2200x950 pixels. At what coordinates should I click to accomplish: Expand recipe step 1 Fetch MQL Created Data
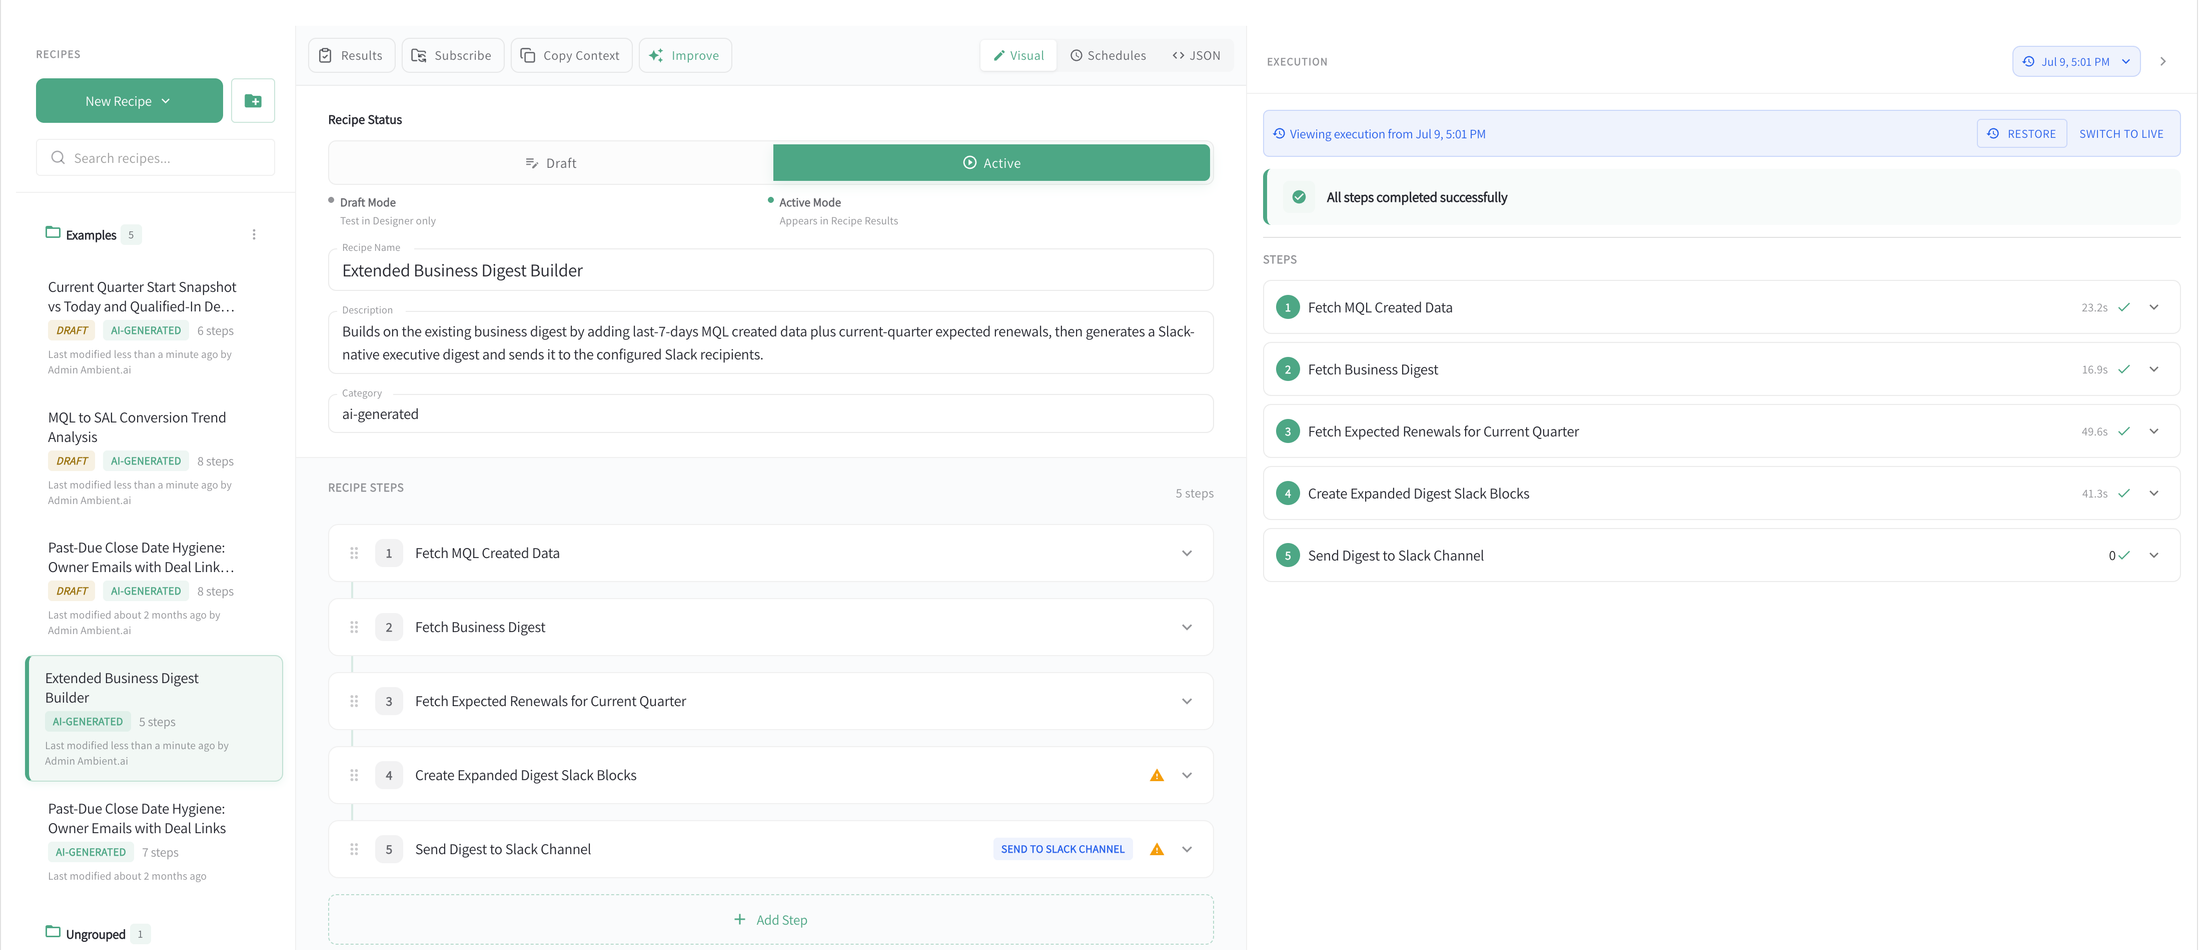coord(1187,553)
